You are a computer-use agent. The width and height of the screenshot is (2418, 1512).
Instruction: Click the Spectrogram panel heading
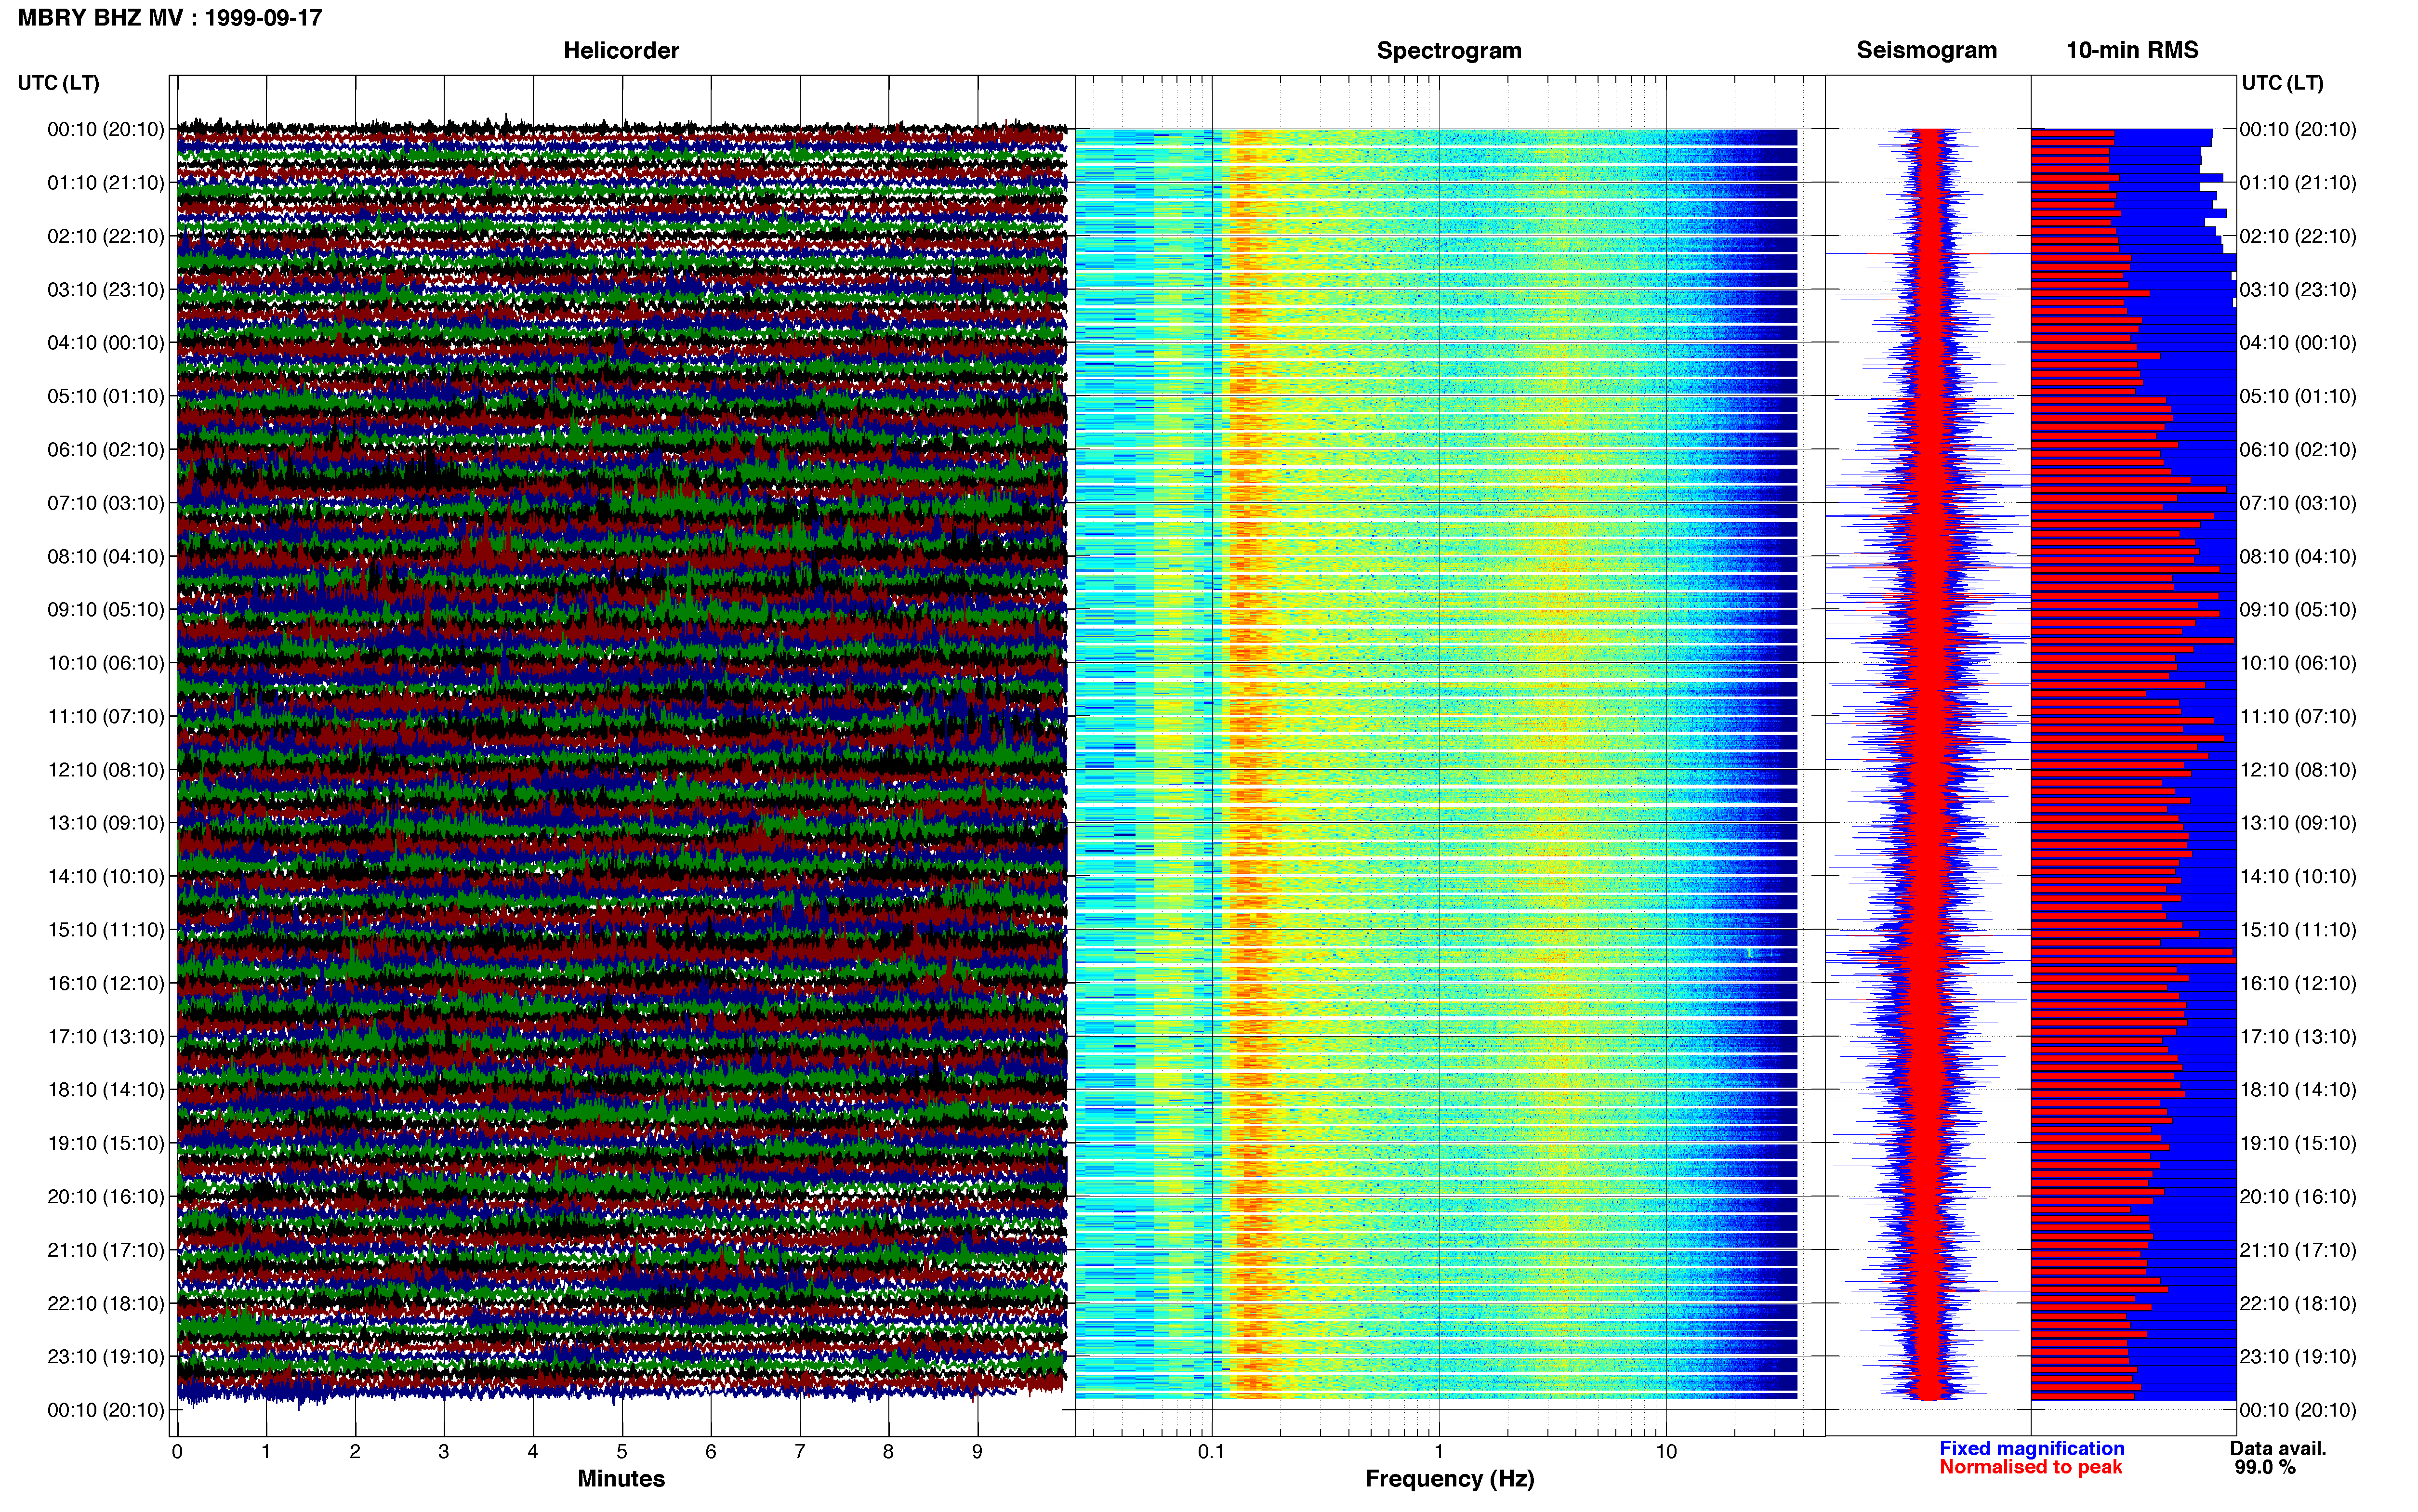1449,50
